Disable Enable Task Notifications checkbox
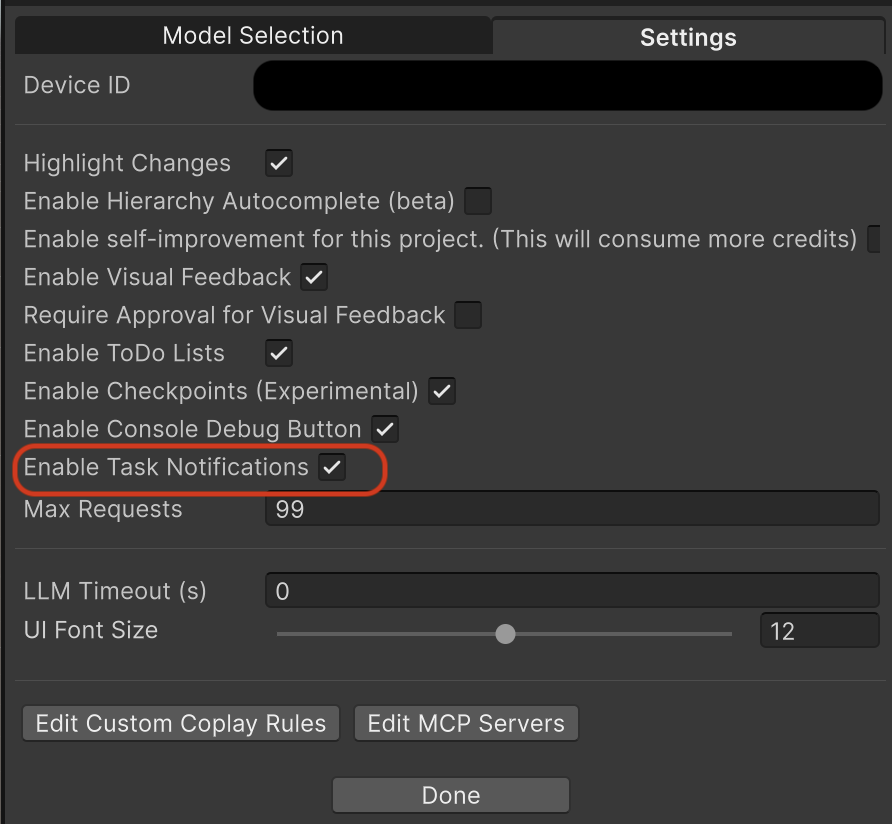The height and width of the screenshot is (824, 892). (x=332, y=467)
